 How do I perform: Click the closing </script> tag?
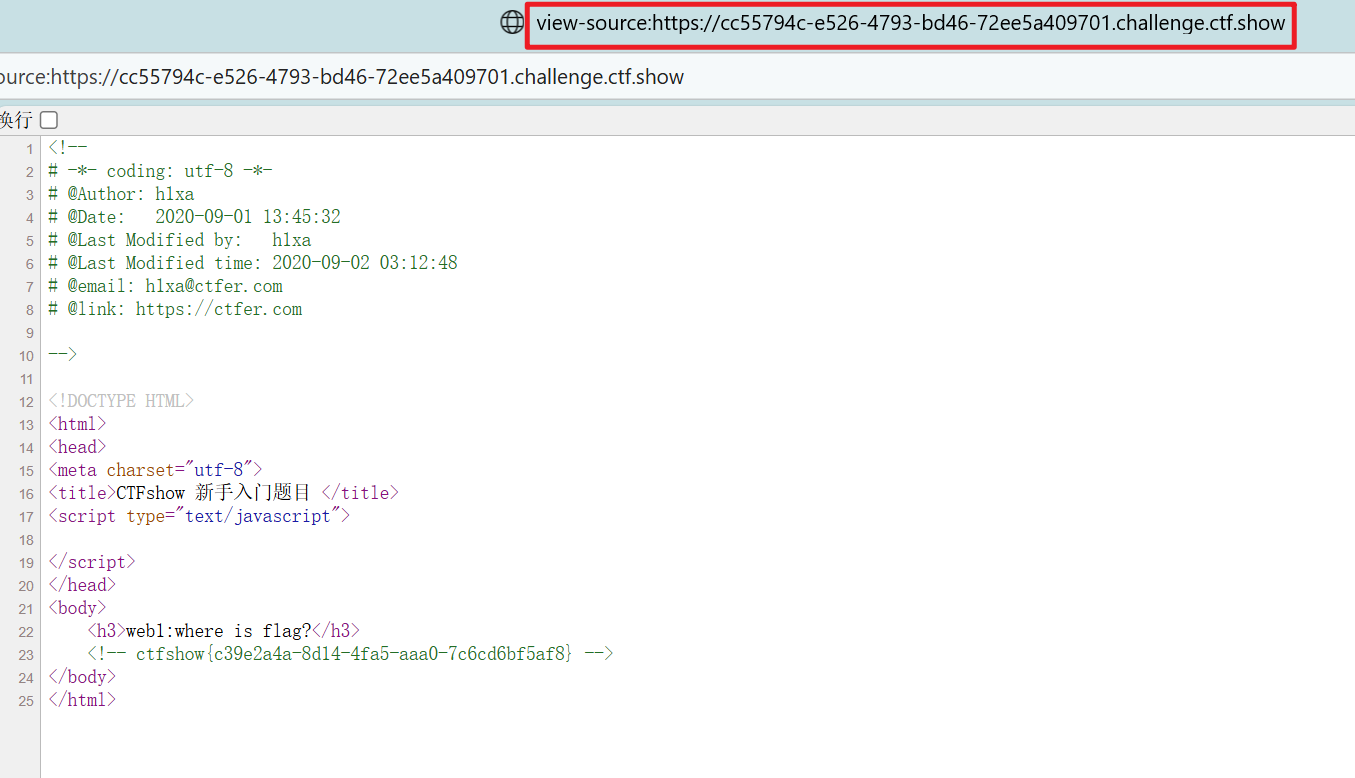tap(92, 562)
